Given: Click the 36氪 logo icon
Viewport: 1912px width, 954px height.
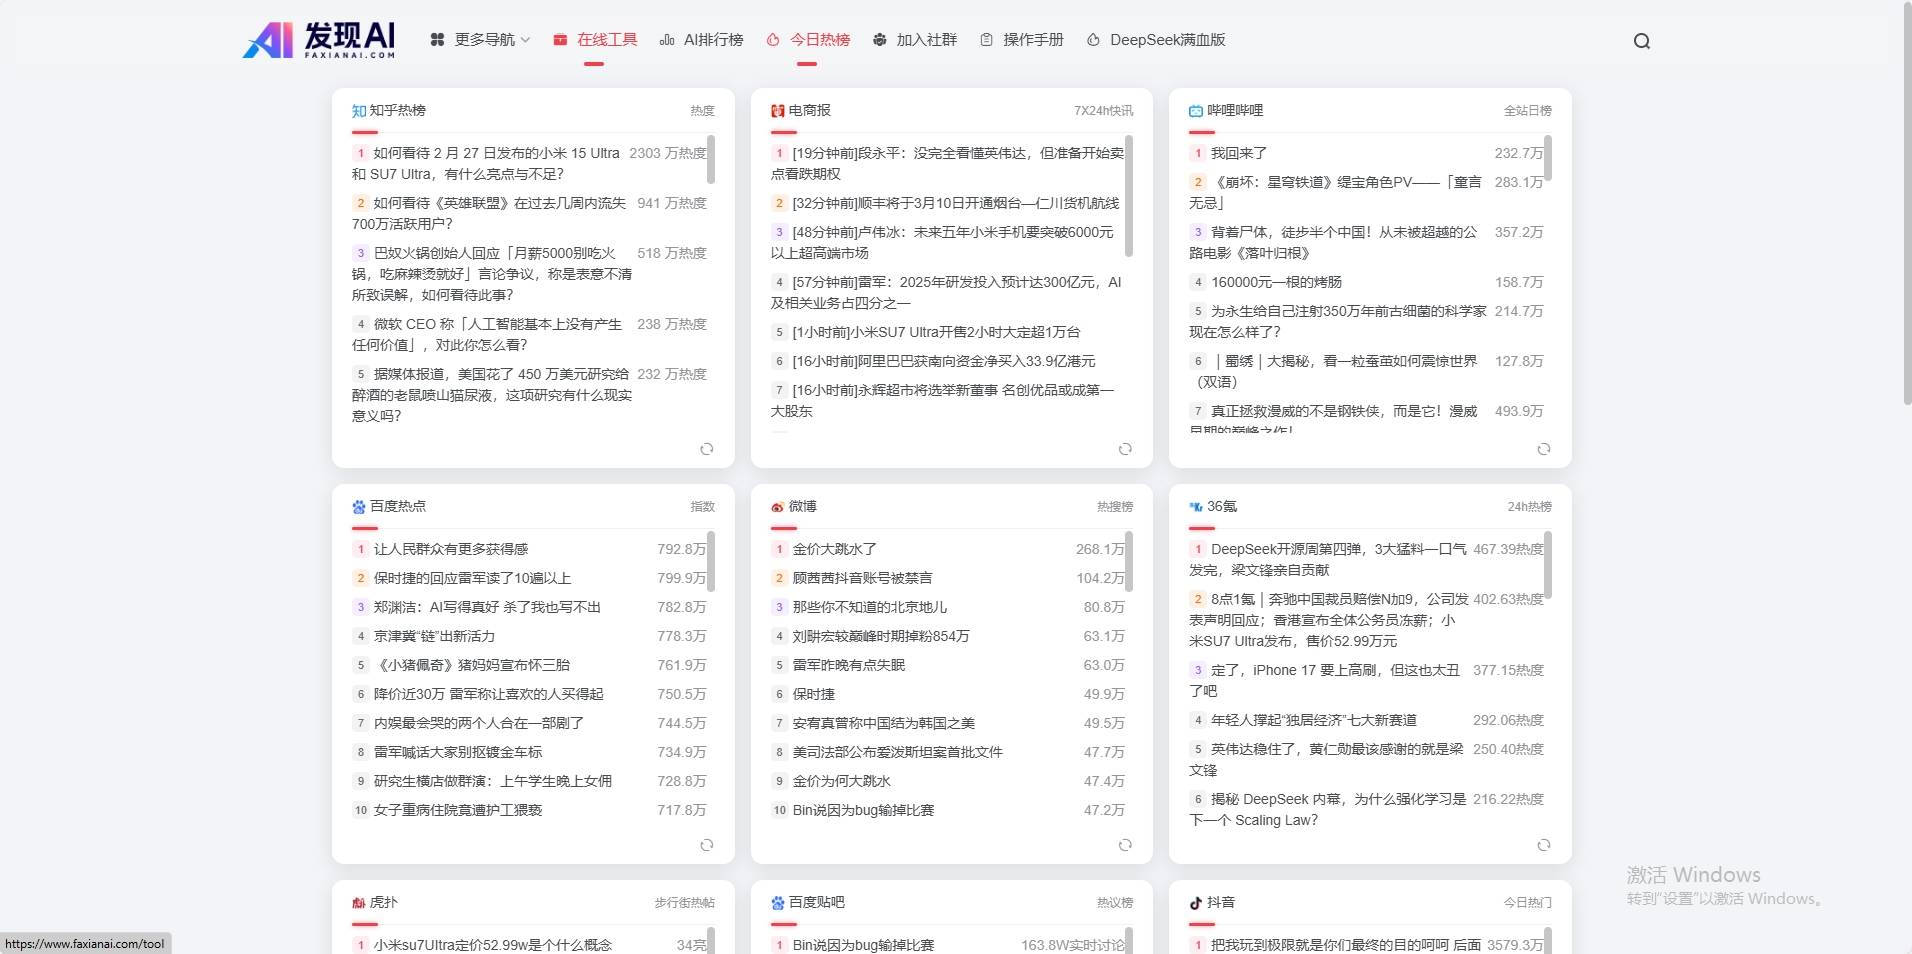Looking at the screenshot, I should tap(1196, 507).
